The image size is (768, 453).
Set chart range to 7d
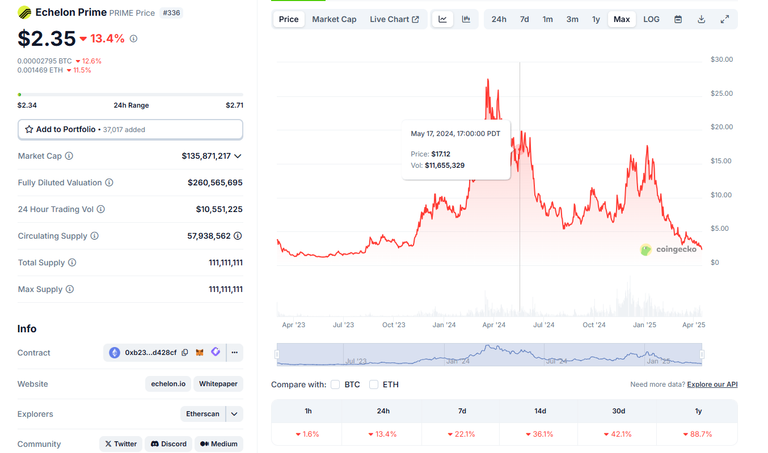click(x=524, y=19)
